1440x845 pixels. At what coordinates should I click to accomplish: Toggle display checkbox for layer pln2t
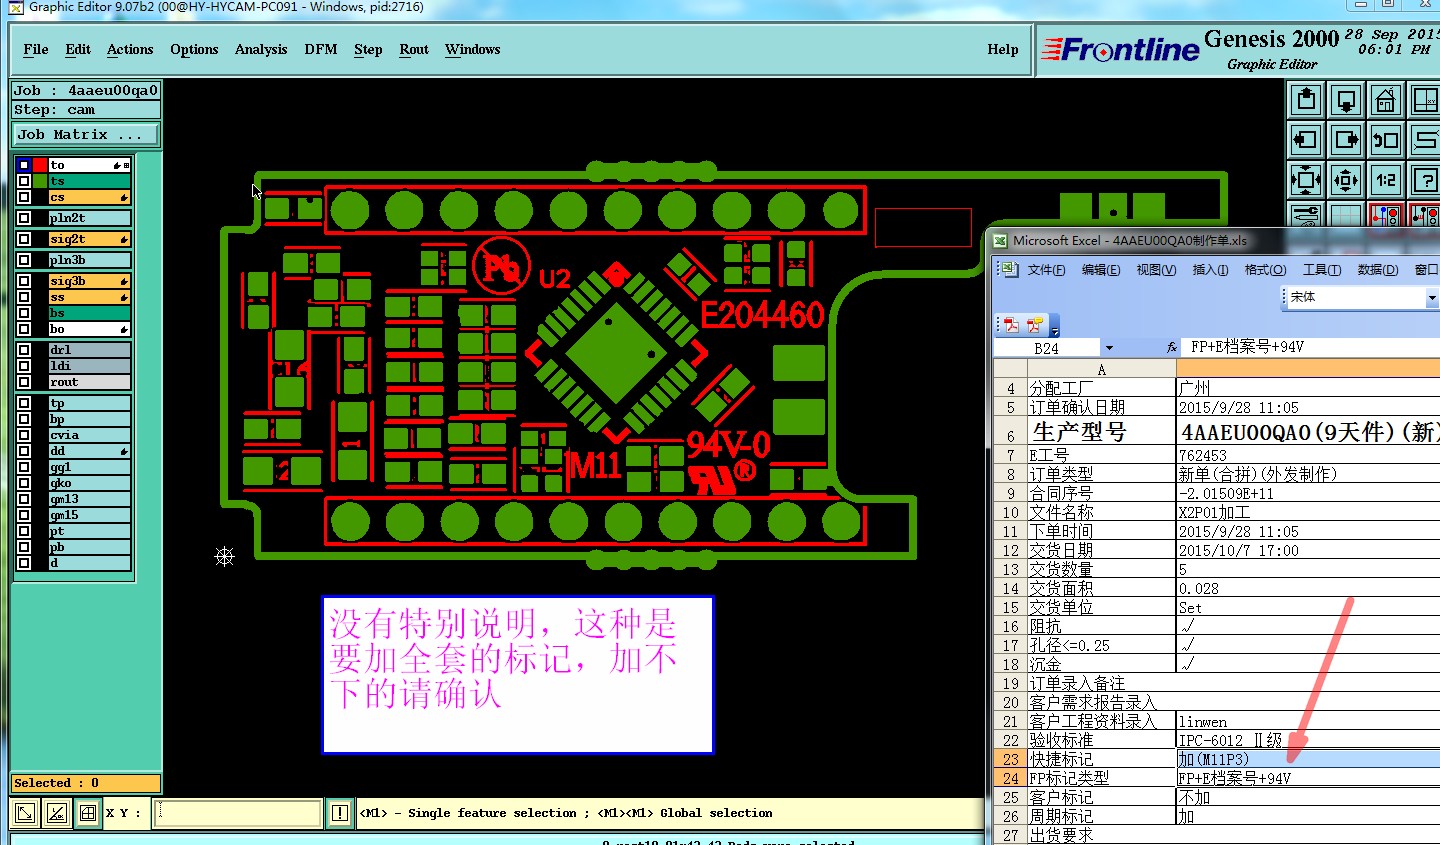(24, 218)
